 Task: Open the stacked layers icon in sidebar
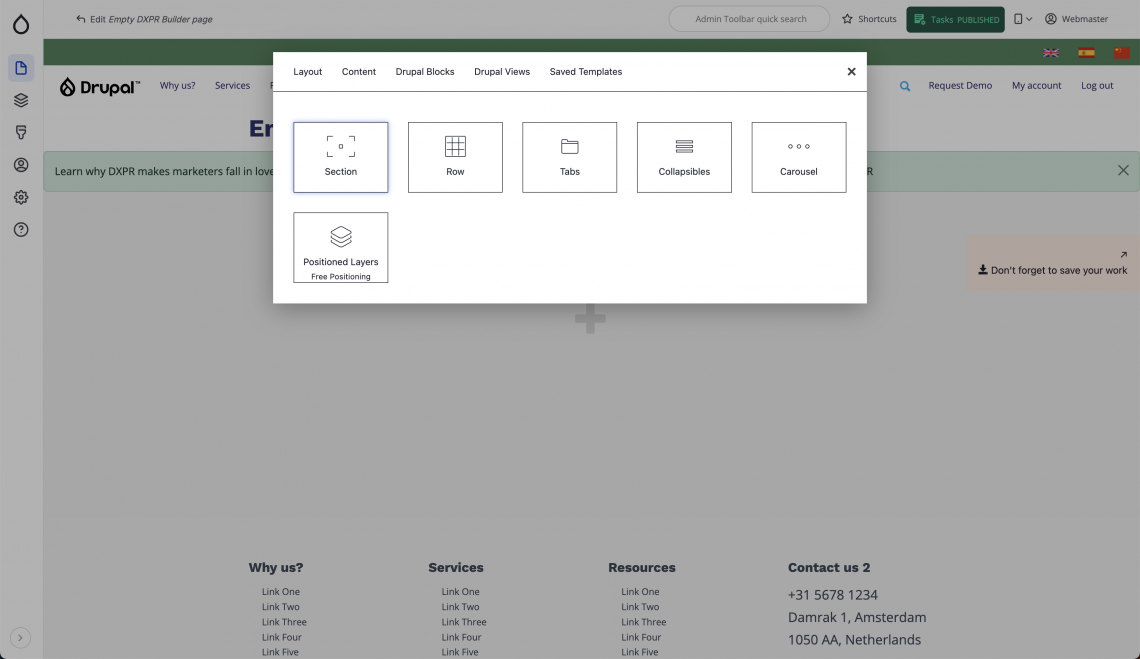point(21,100)
